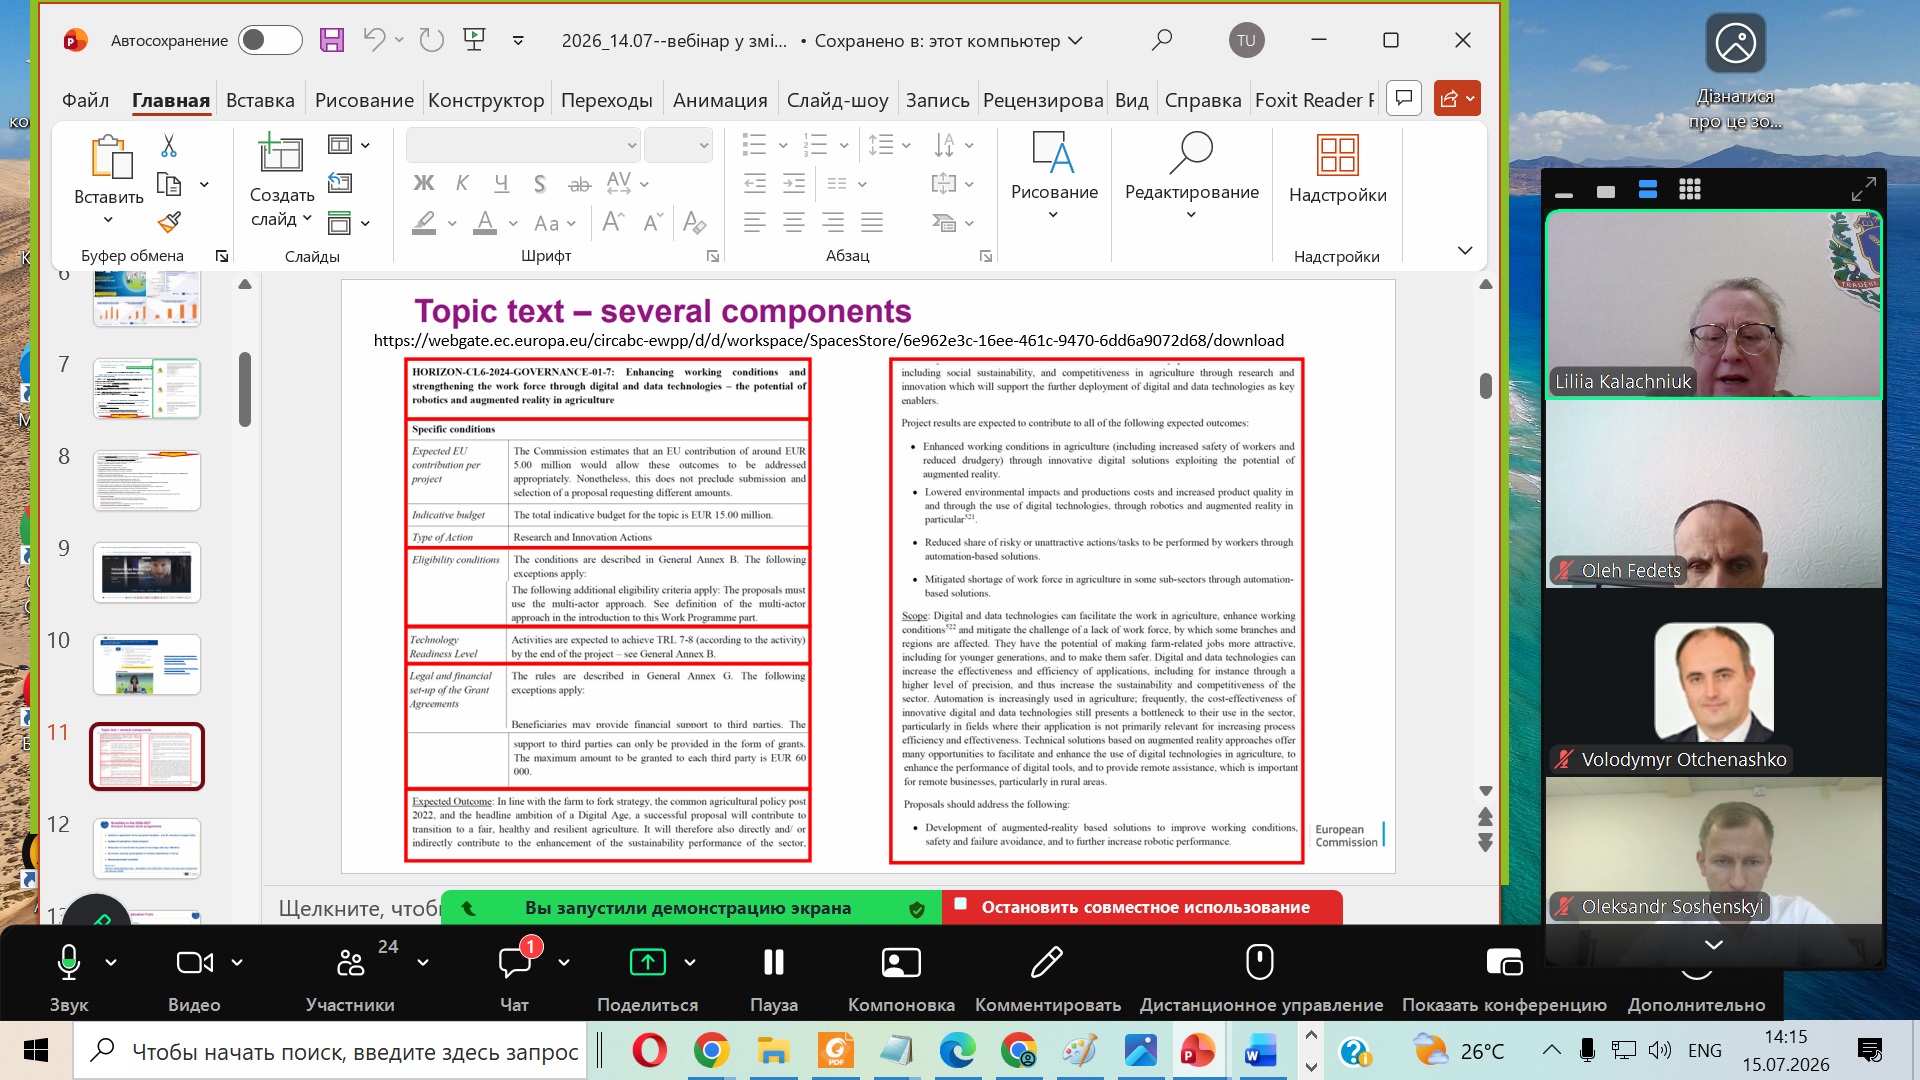Viewport: 1920px width, 1080px height.
Task: Expand the Paste (Вставить) dropdown arrow
Action: (x=108, y=220)
